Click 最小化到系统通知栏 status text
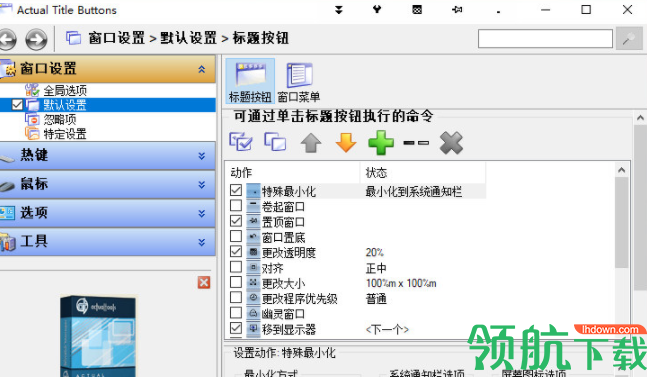Screen dimensions: 647x377 [413, 191]
